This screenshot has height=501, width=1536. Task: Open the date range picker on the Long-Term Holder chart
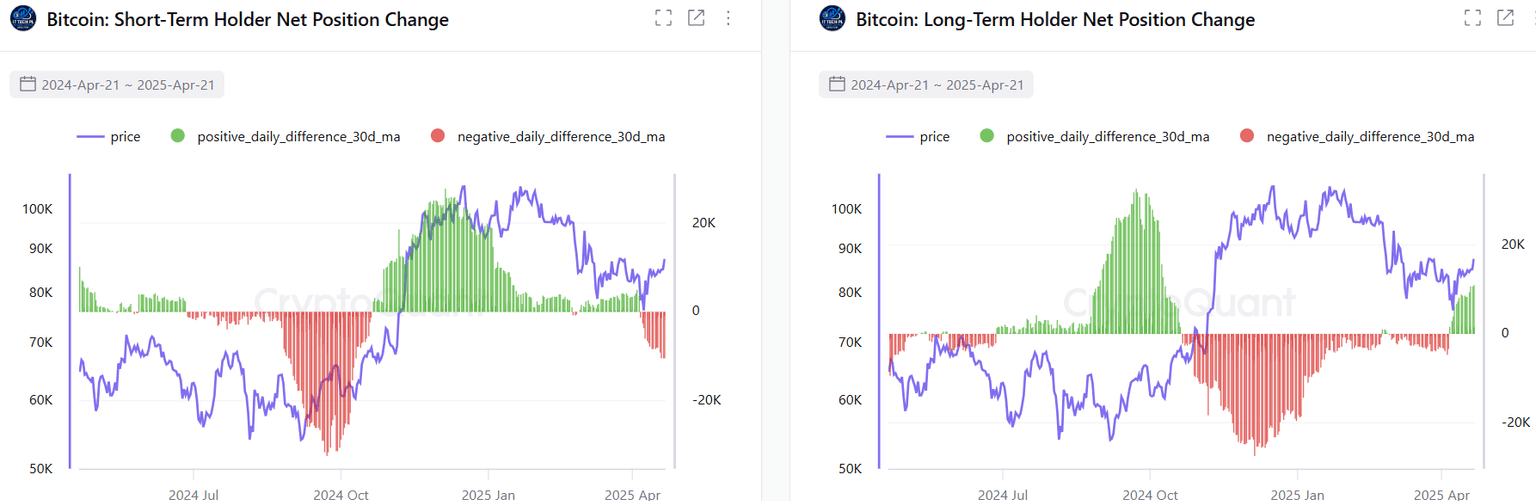tap(936, 85)
